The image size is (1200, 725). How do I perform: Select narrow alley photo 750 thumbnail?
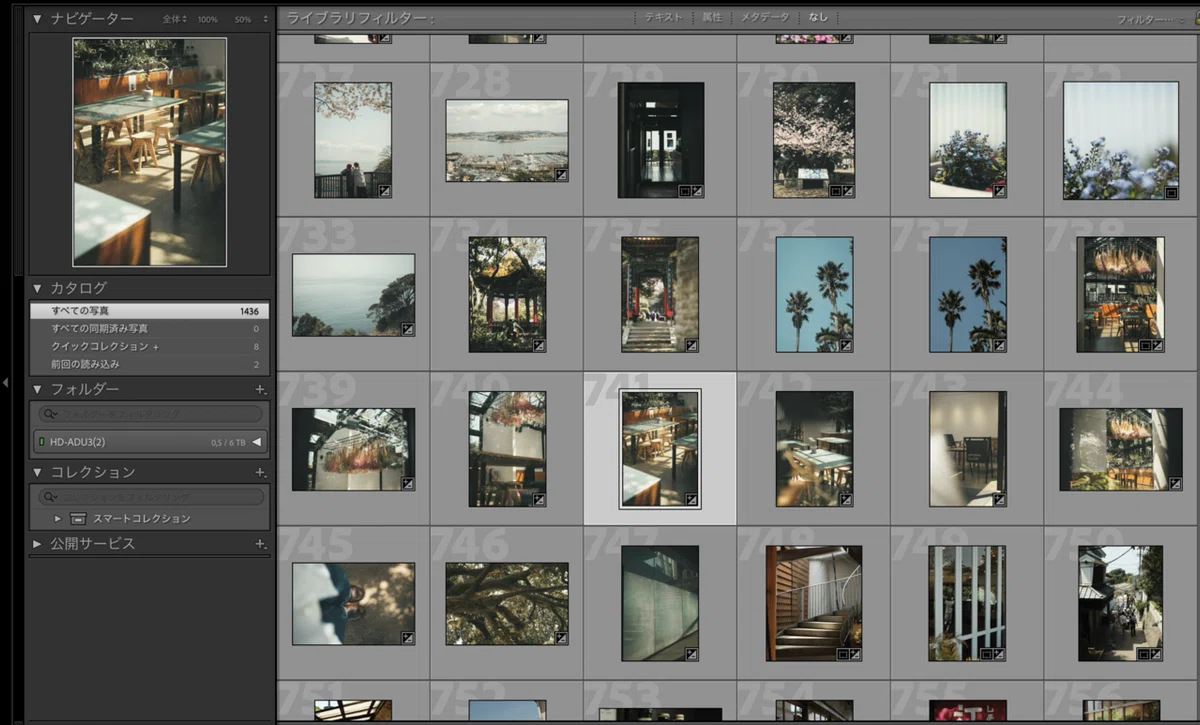(1121, 603)
